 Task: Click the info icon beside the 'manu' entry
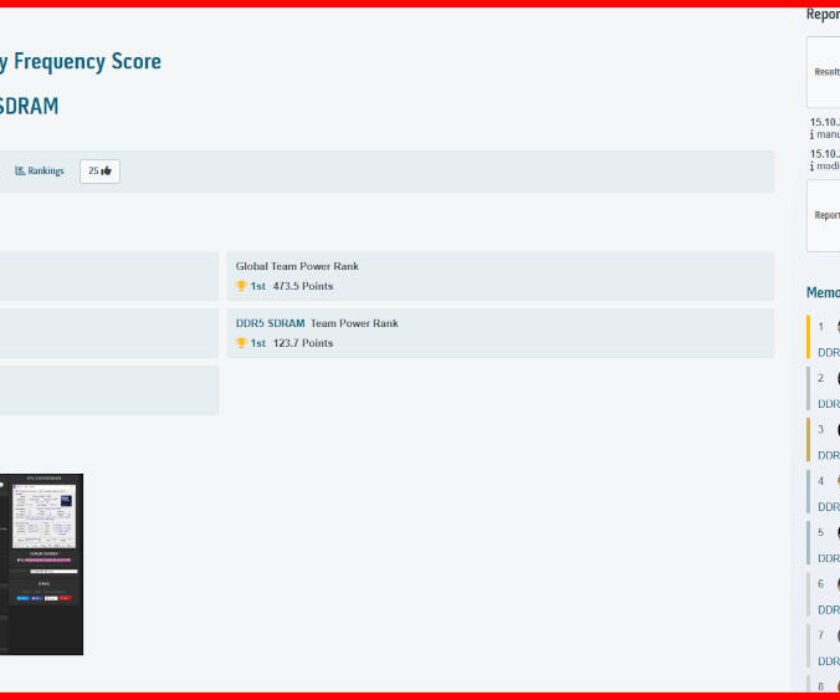(x=813, y=134)
